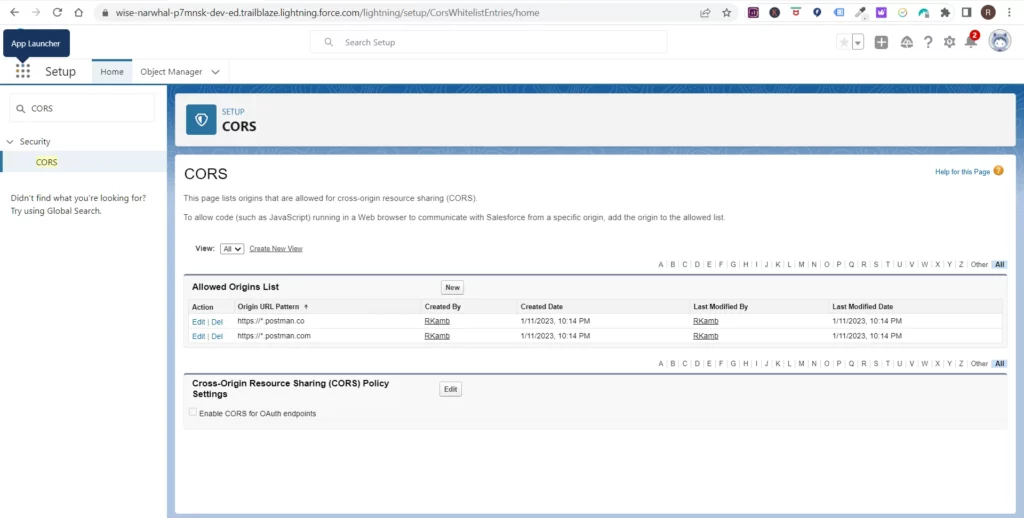The image size is (1024, 518).
Task: Filter top alphabet bar by letter P
Action: tap(839, 265)
